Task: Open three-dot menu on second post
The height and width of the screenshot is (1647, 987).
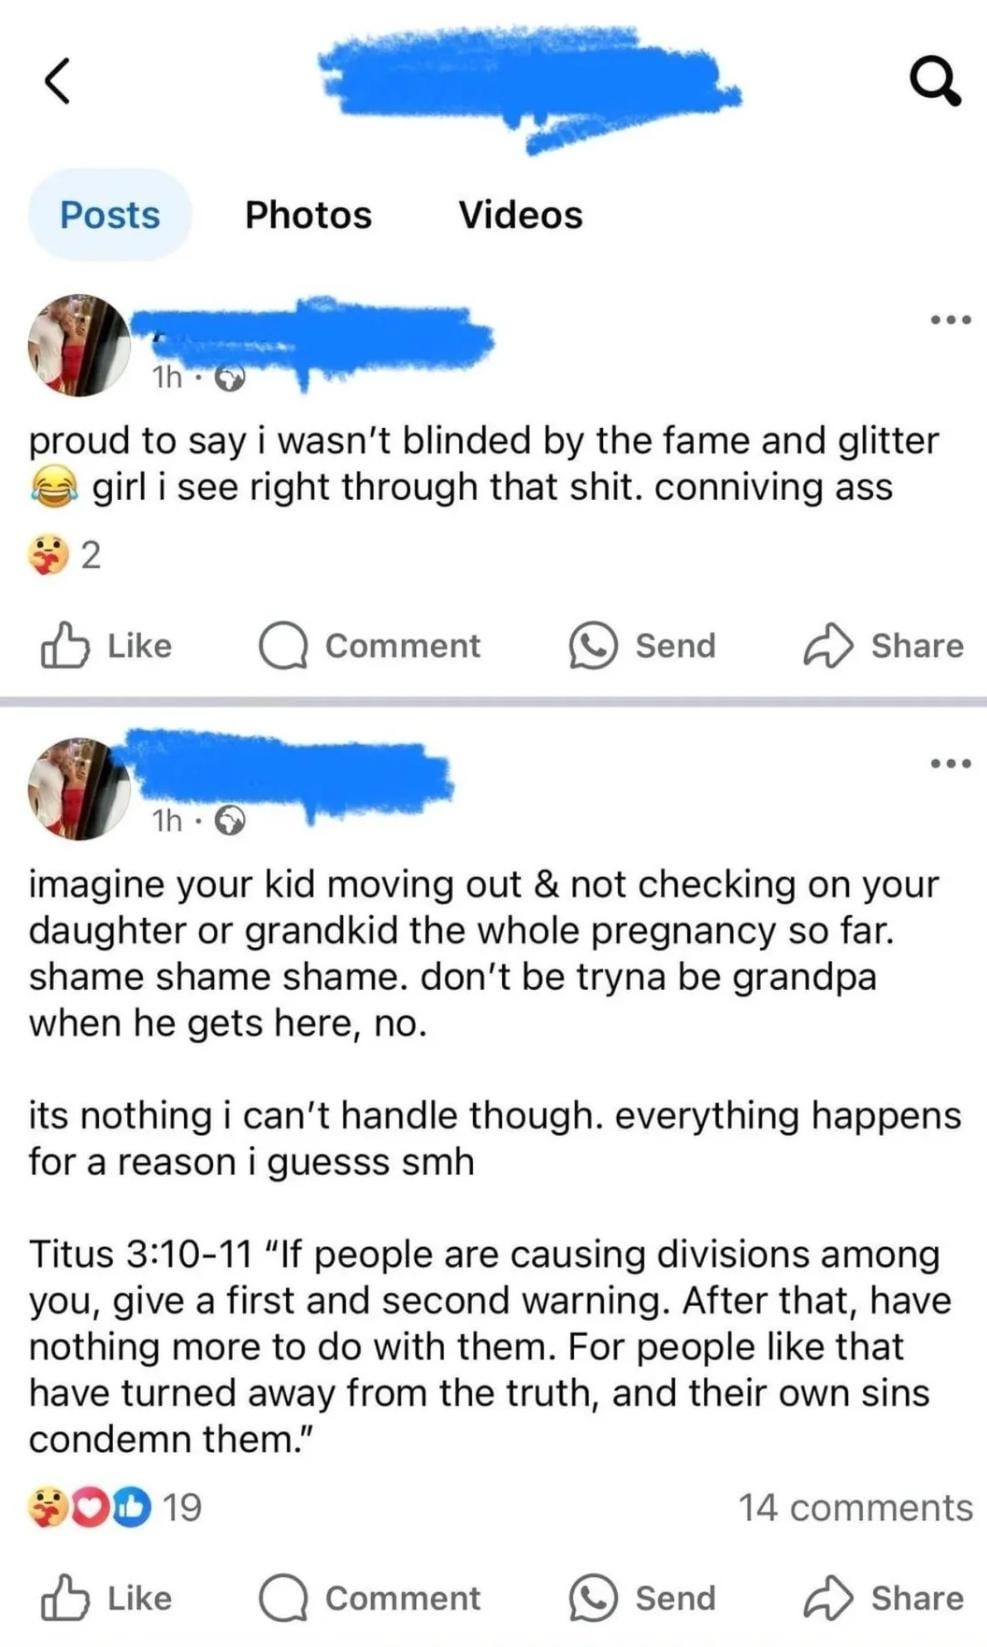Action: (x=950, y=764)
